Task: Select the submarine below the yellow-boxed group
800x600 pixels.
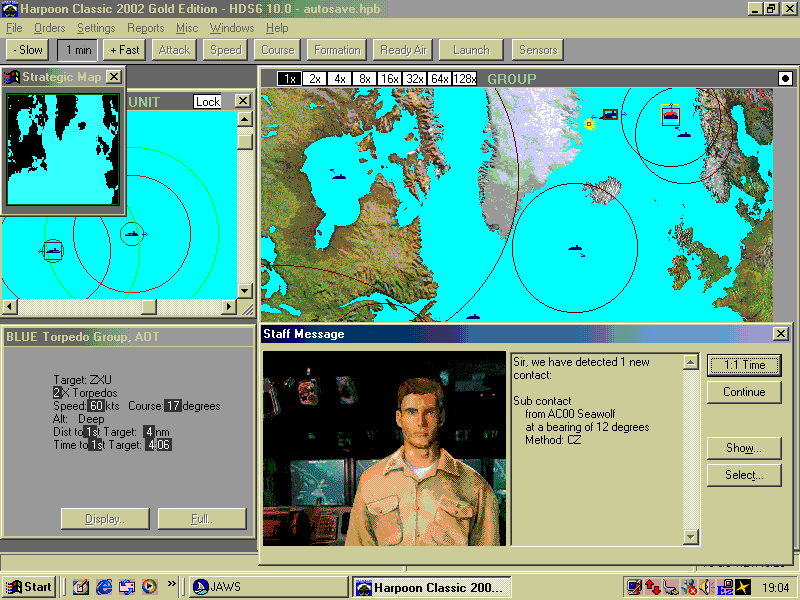Action: (x=684, y=135)
